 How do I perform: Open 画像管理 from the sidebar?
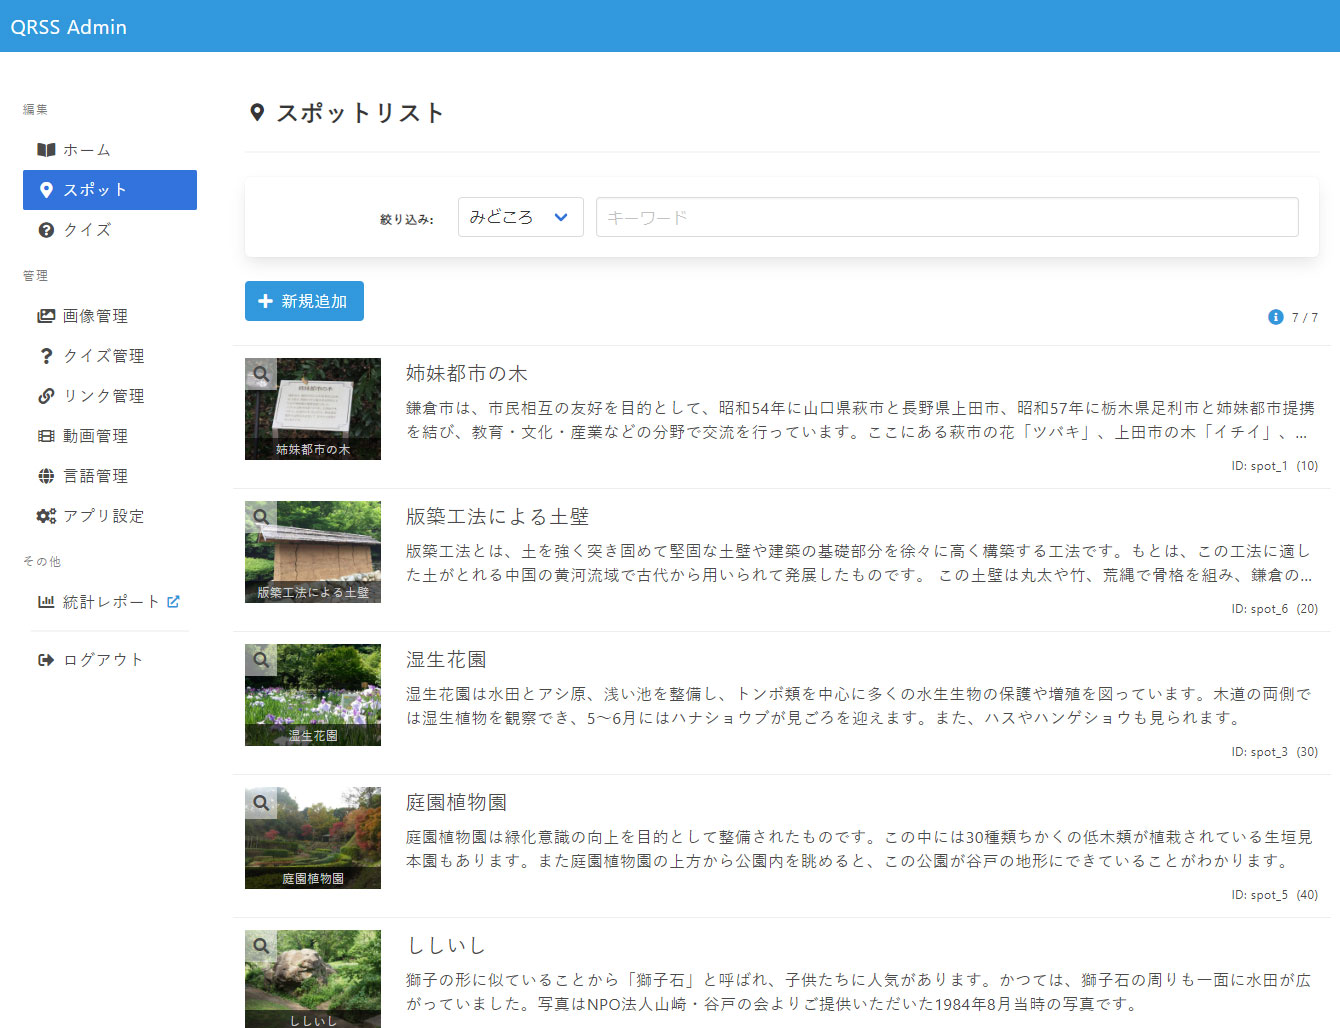[x=95, y=316]
